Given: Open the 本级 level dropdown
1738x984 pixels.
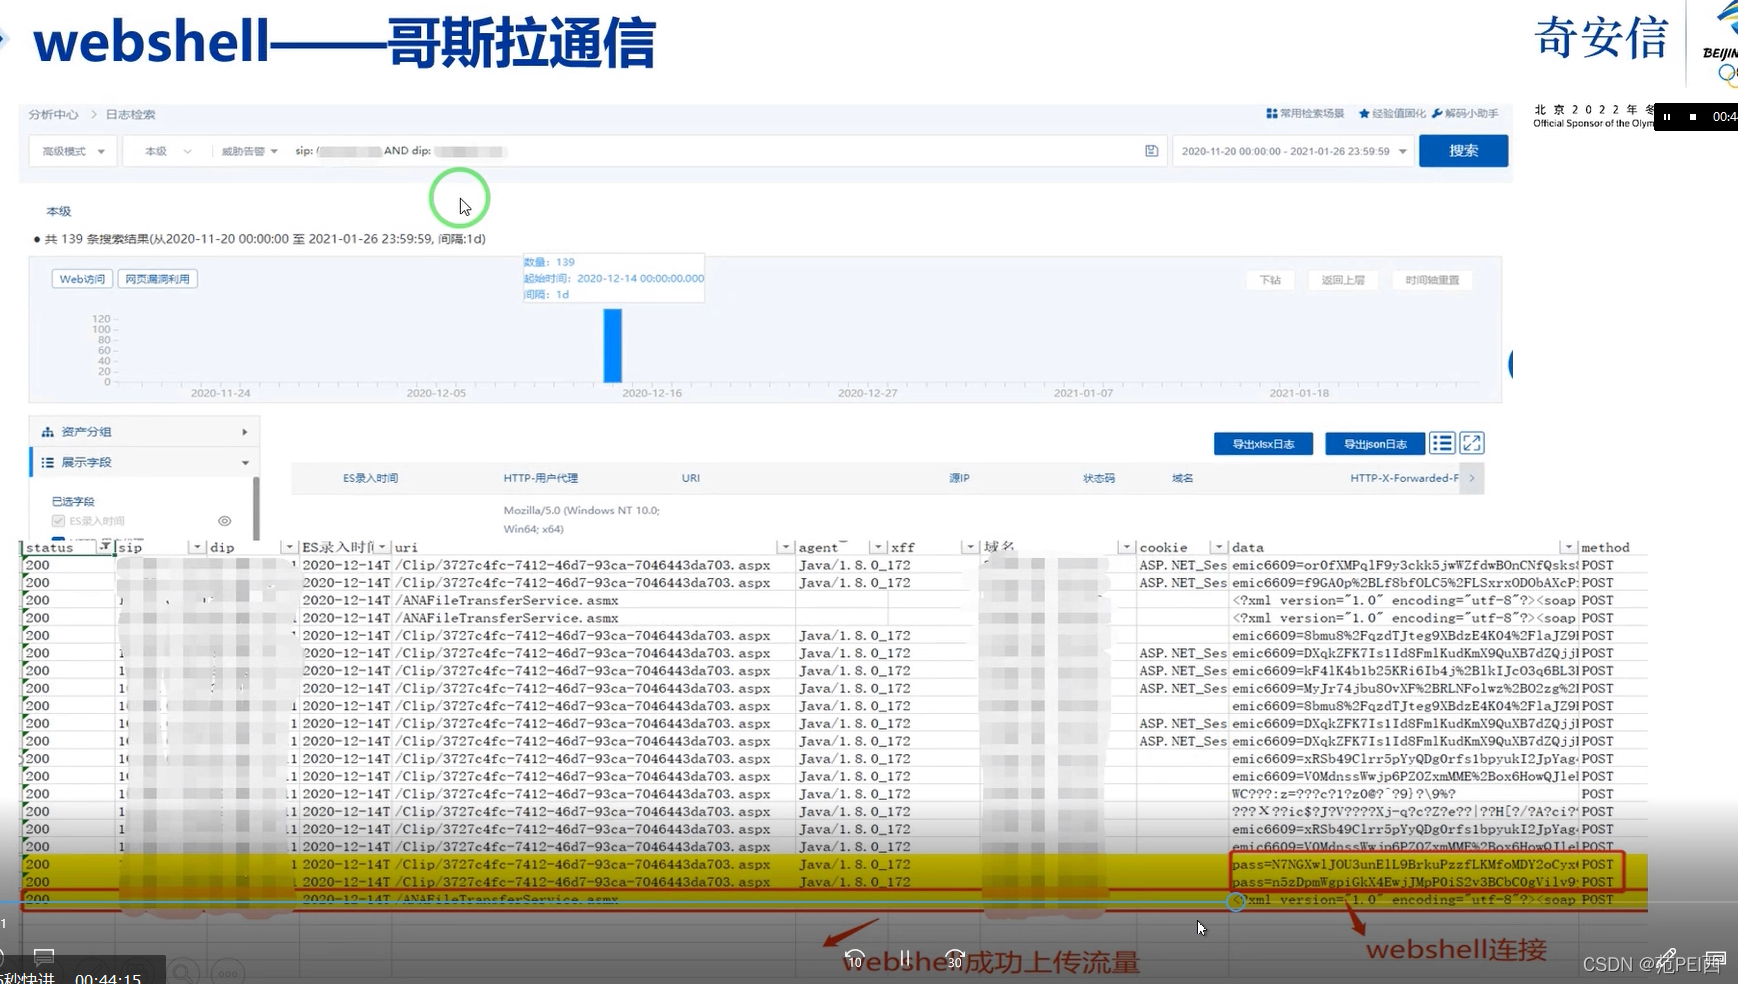Looking at the screenshot, I should coord(167,151).
